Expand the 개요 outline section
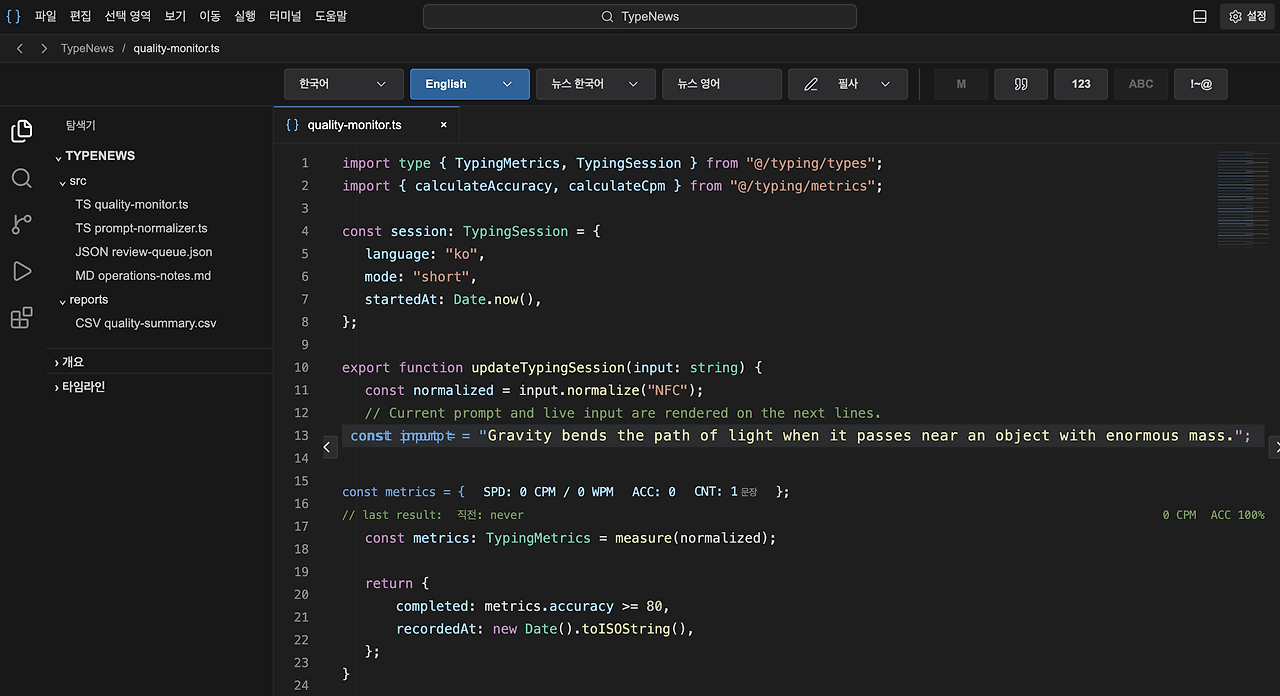The height and width of the screenshot is (696, 1280). (x=70, y=362)
